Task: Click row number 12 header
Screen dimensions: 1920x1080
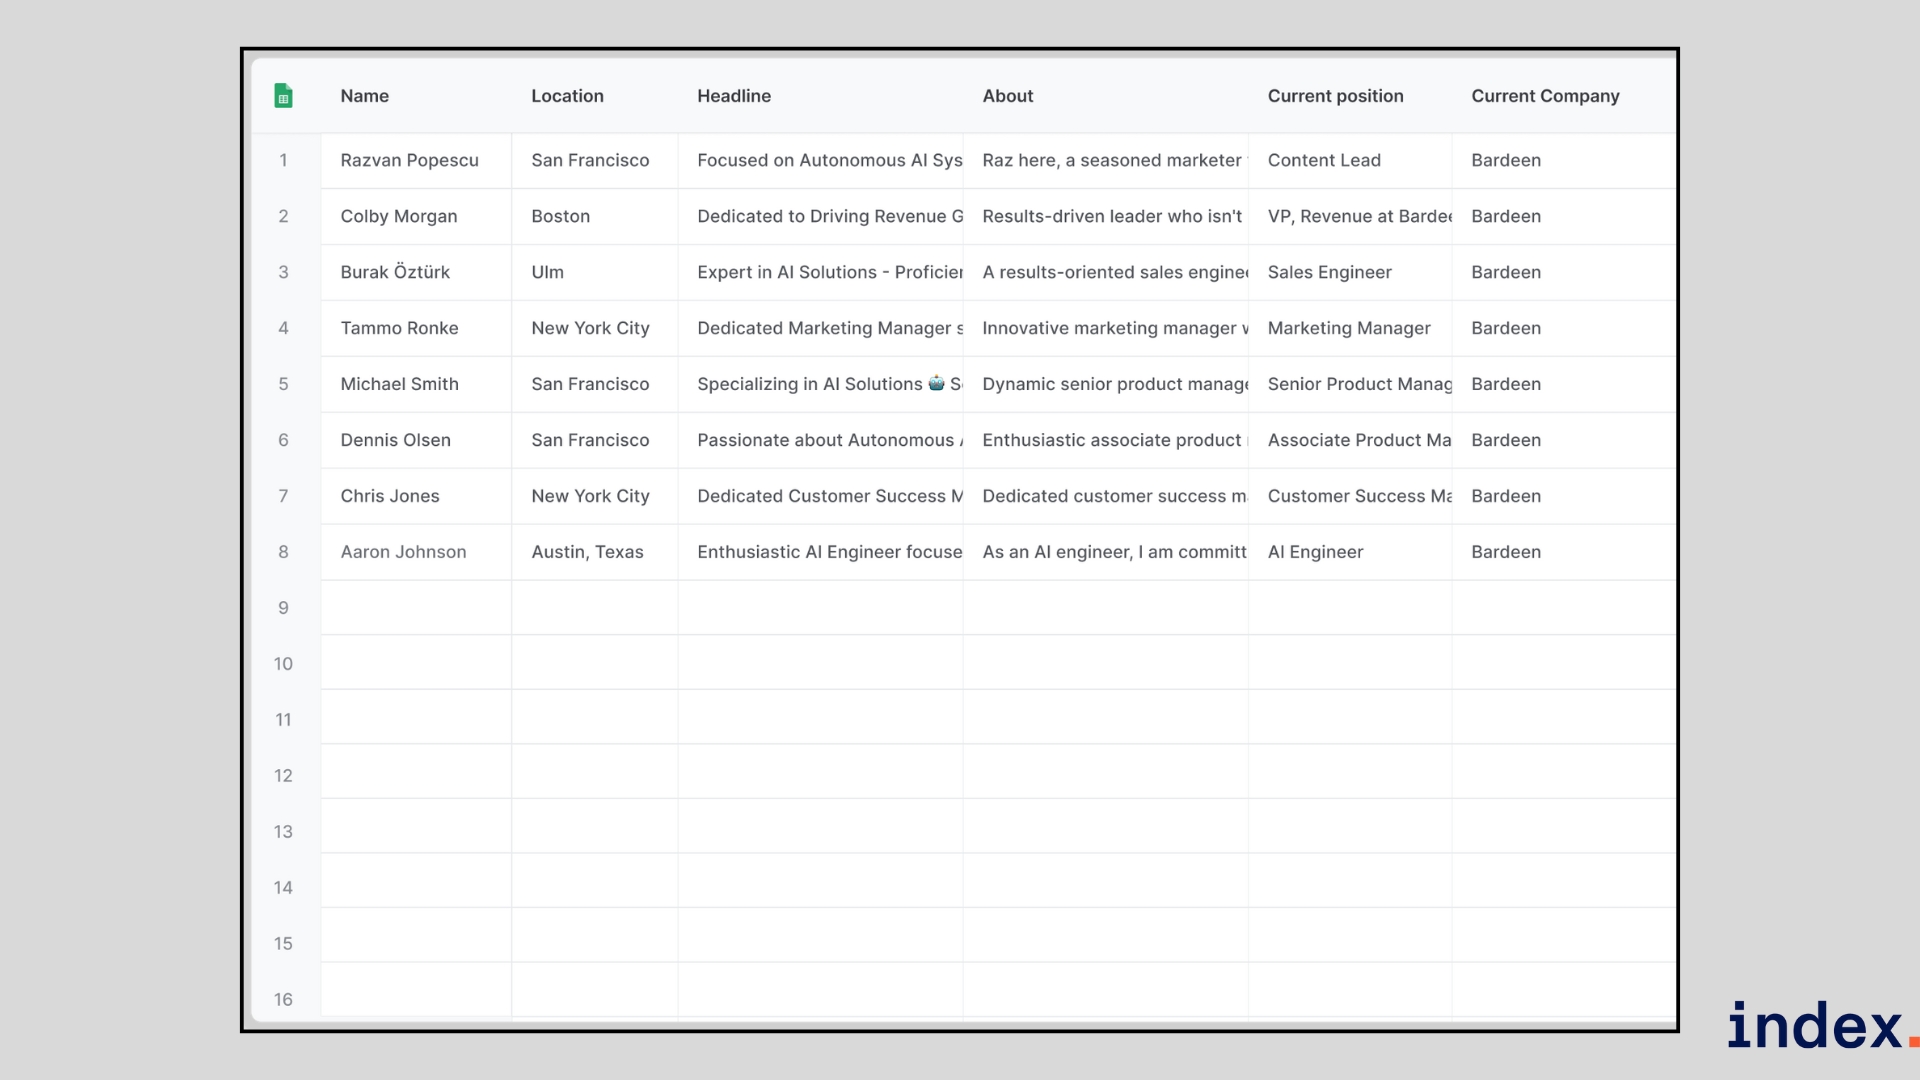Action: click(283, 776)
